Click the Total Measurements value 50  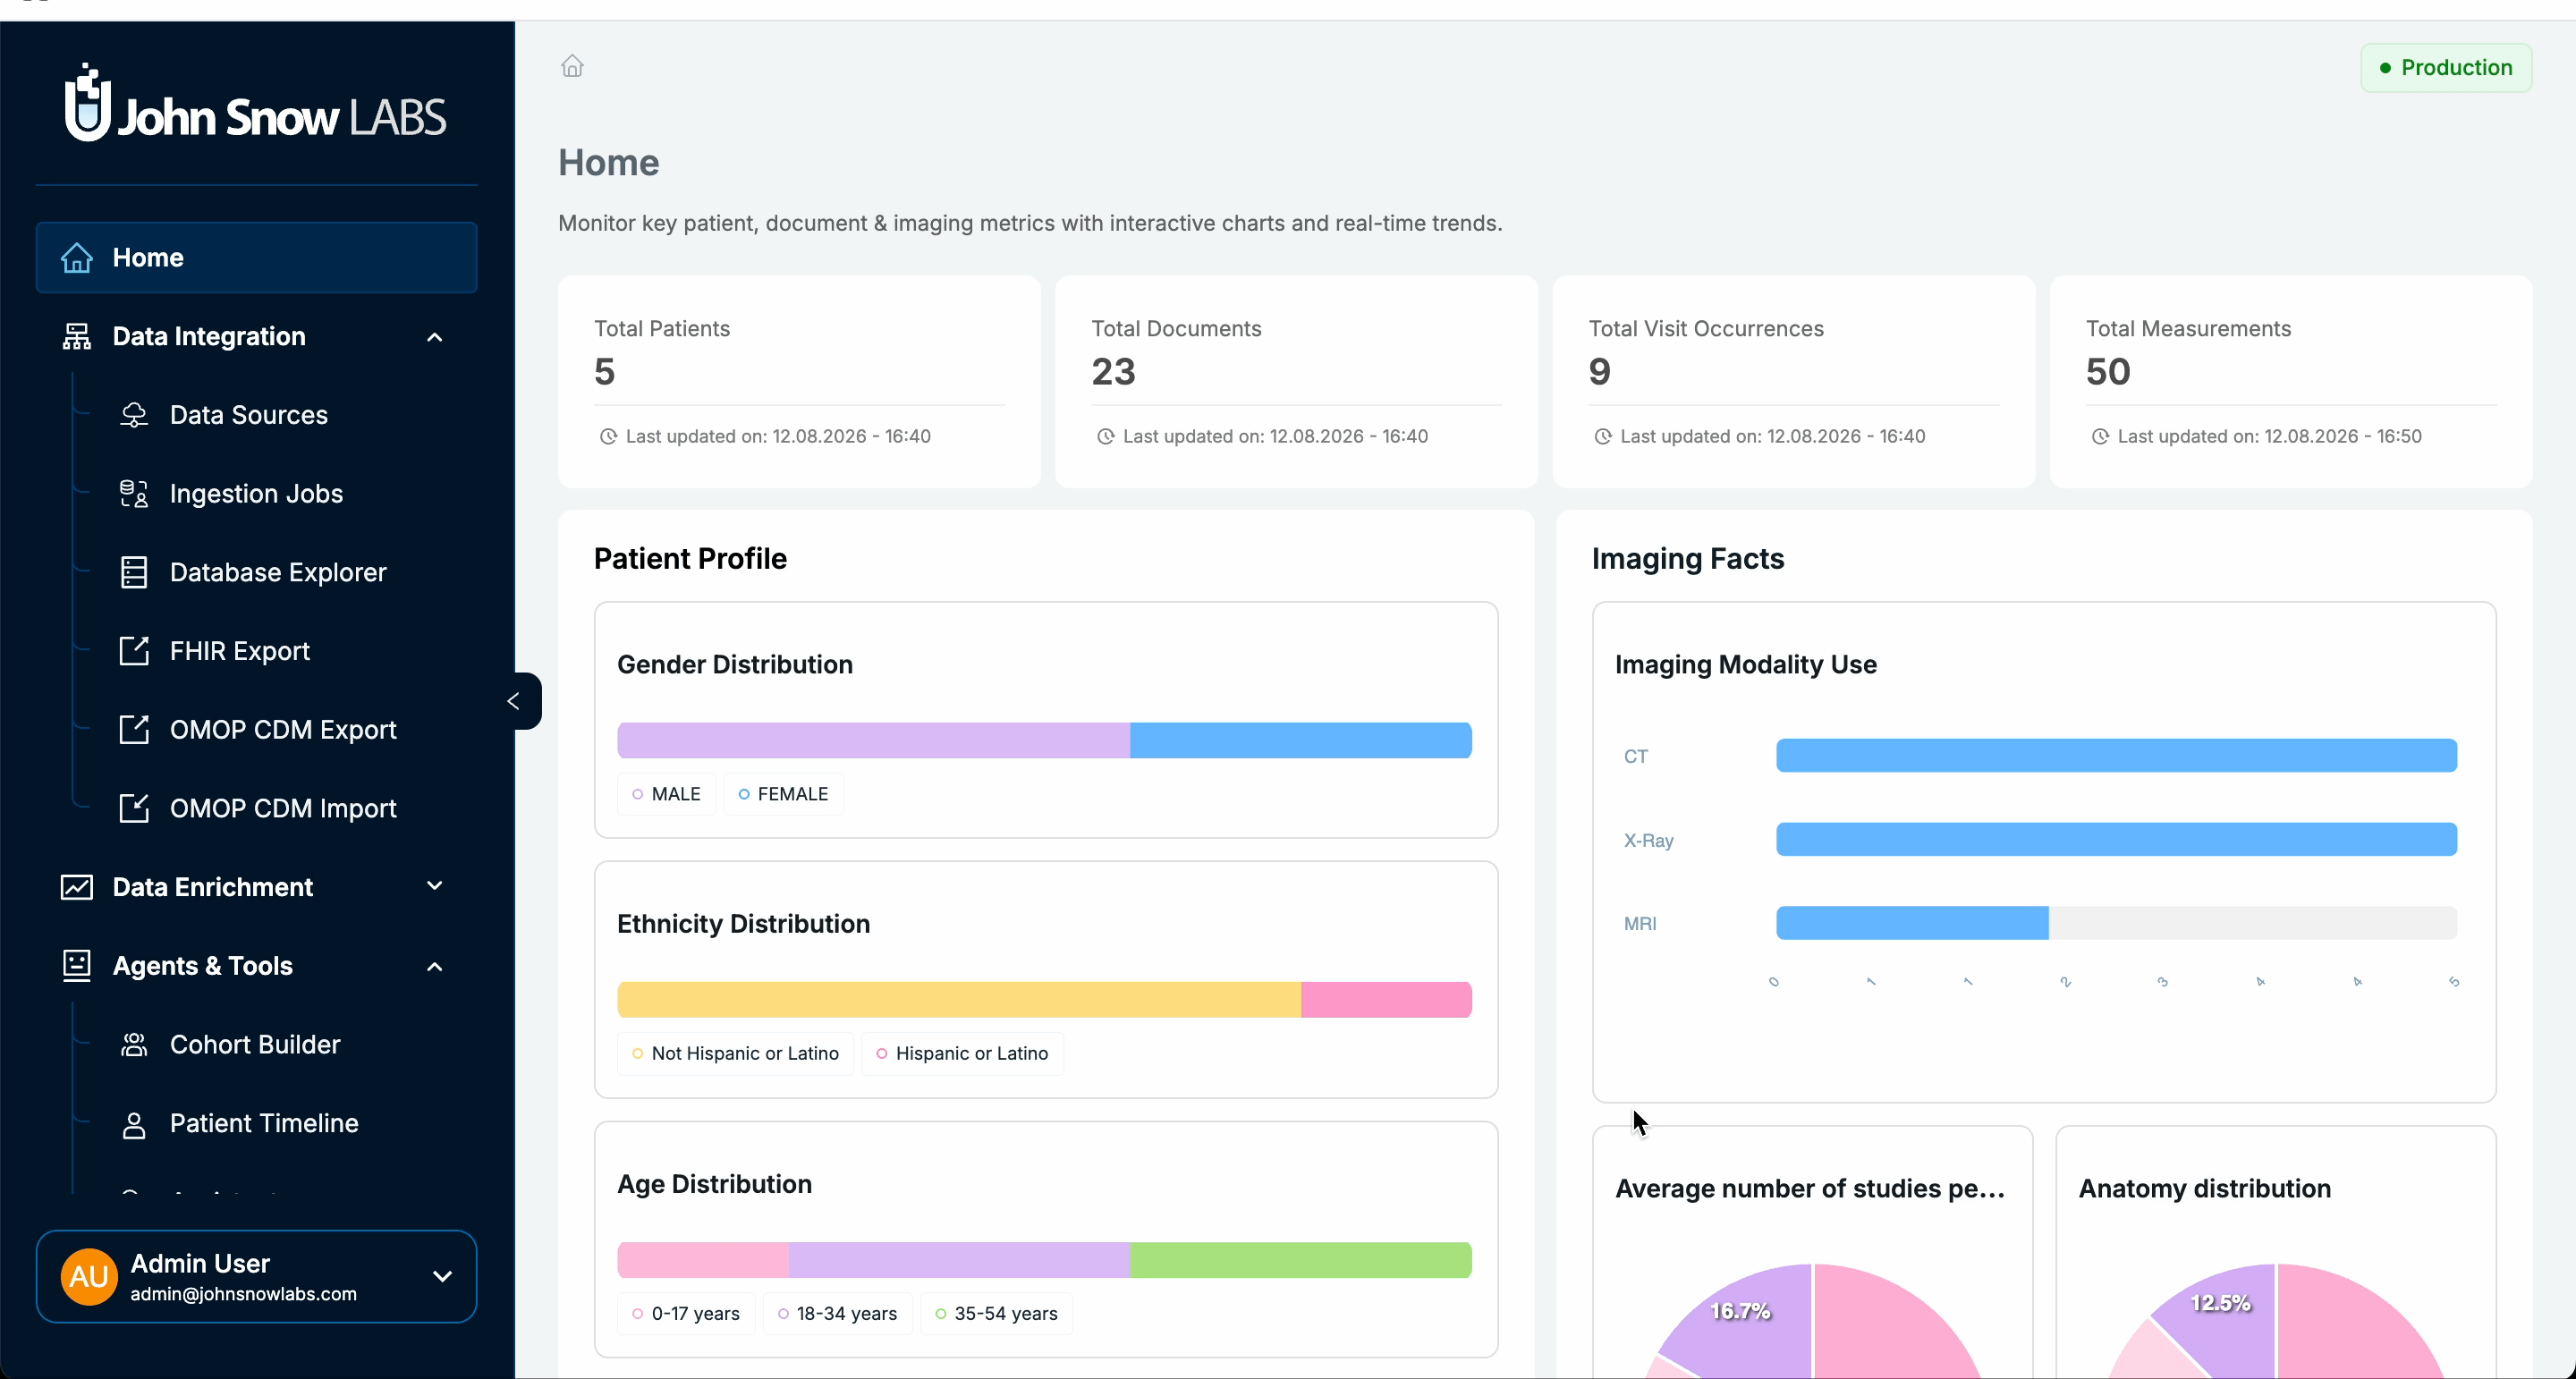point(2108,372)
